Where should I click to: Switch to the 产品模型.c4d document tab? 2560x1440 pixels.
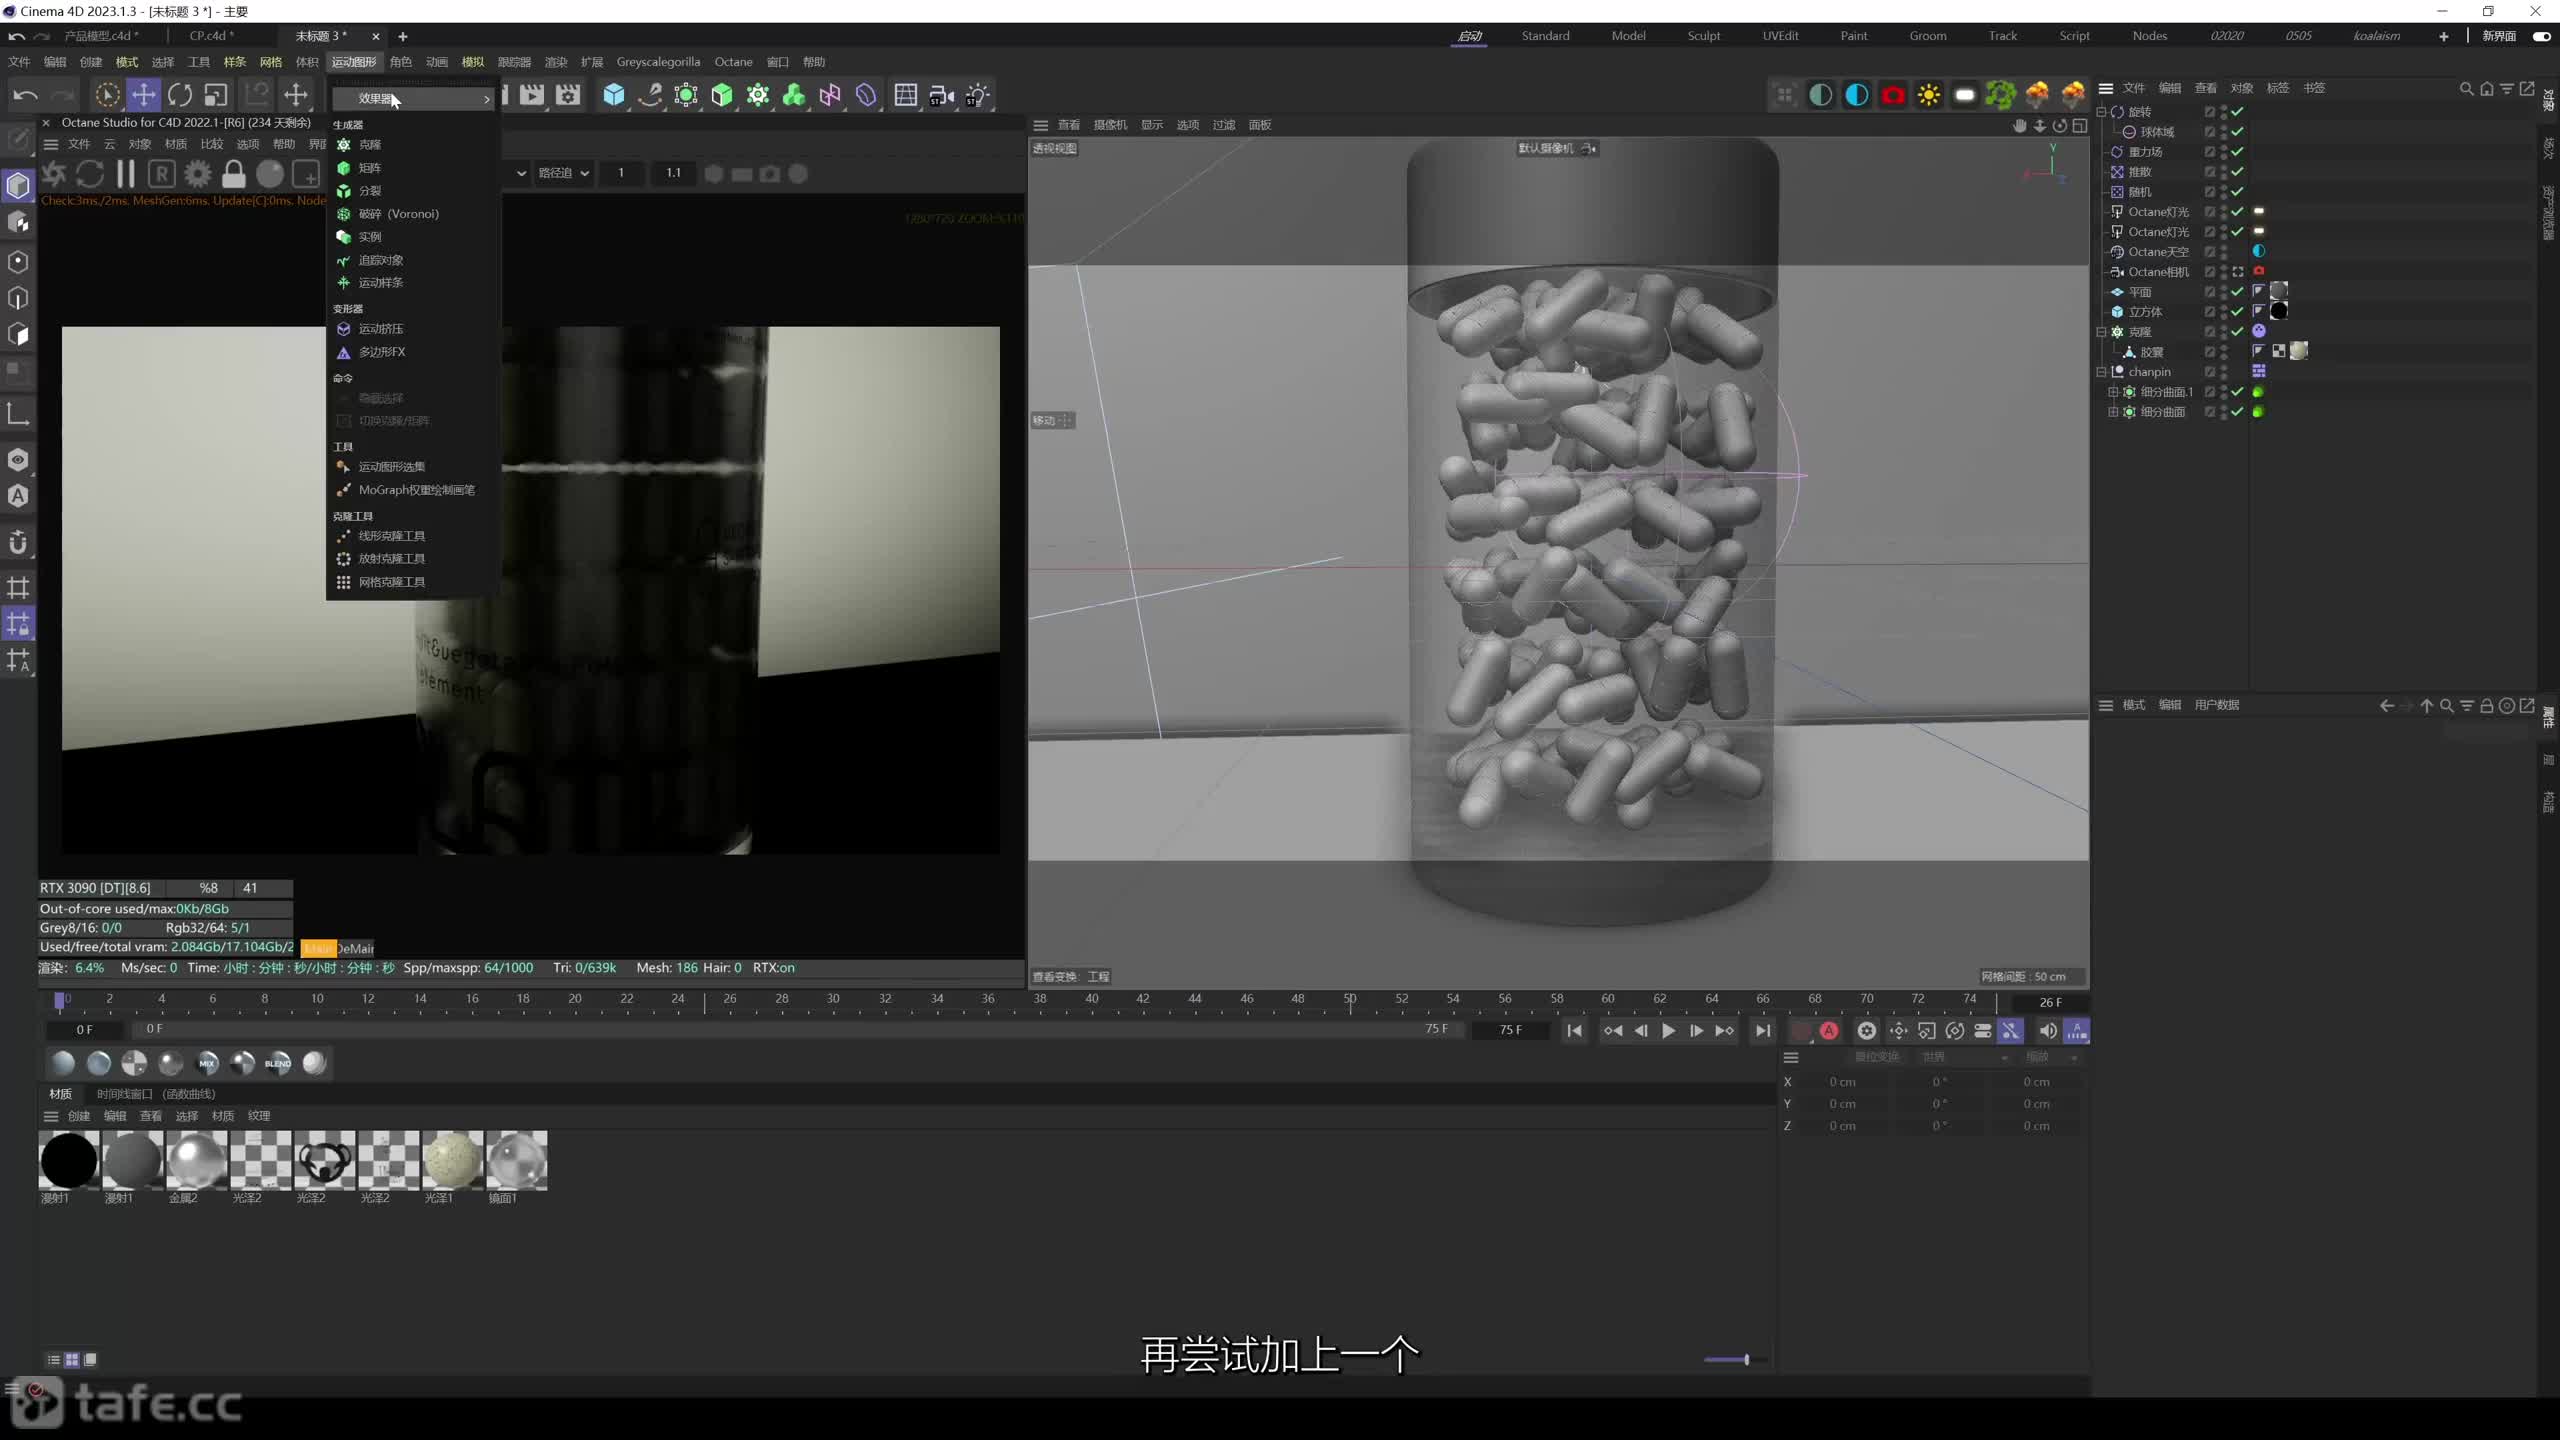click(x=101, y=36)
